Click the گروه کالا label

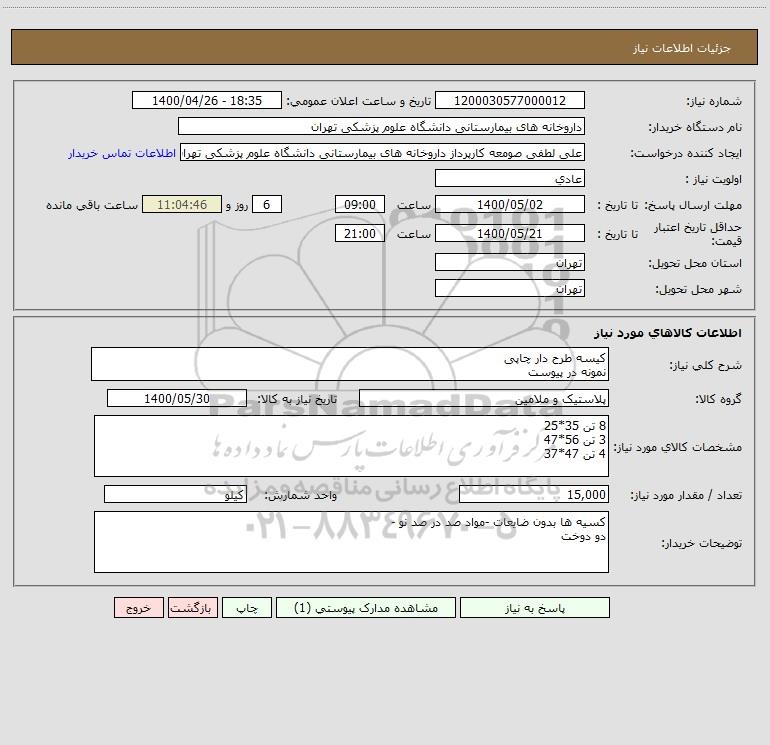coord(718,399)
